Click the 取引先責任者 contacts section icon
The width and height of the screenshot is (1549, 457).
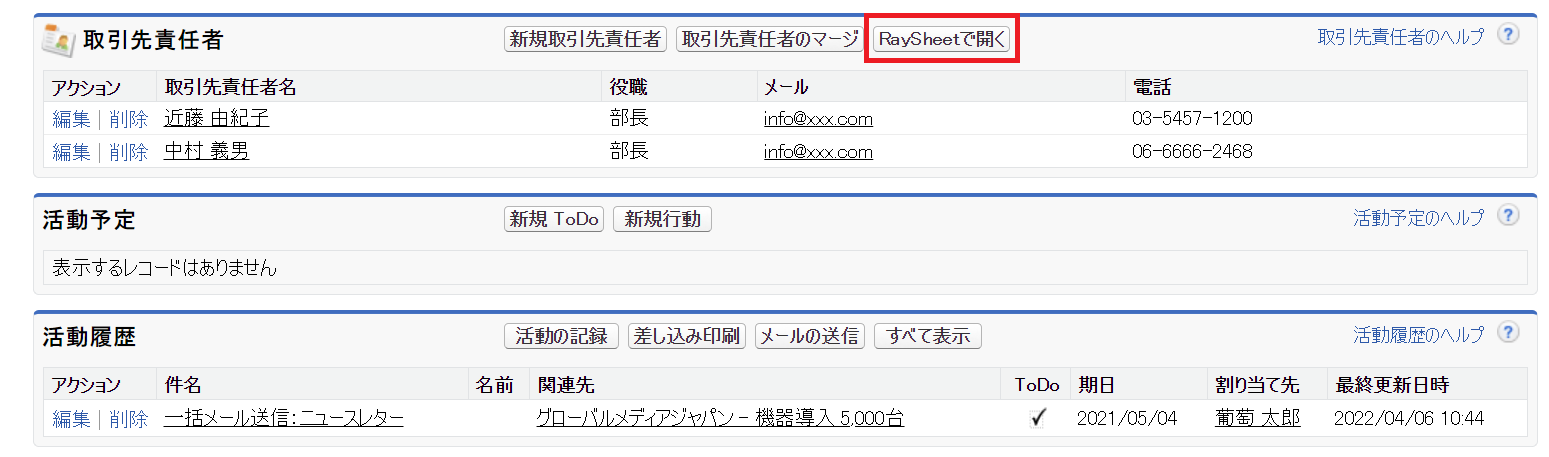click(56, 40)
